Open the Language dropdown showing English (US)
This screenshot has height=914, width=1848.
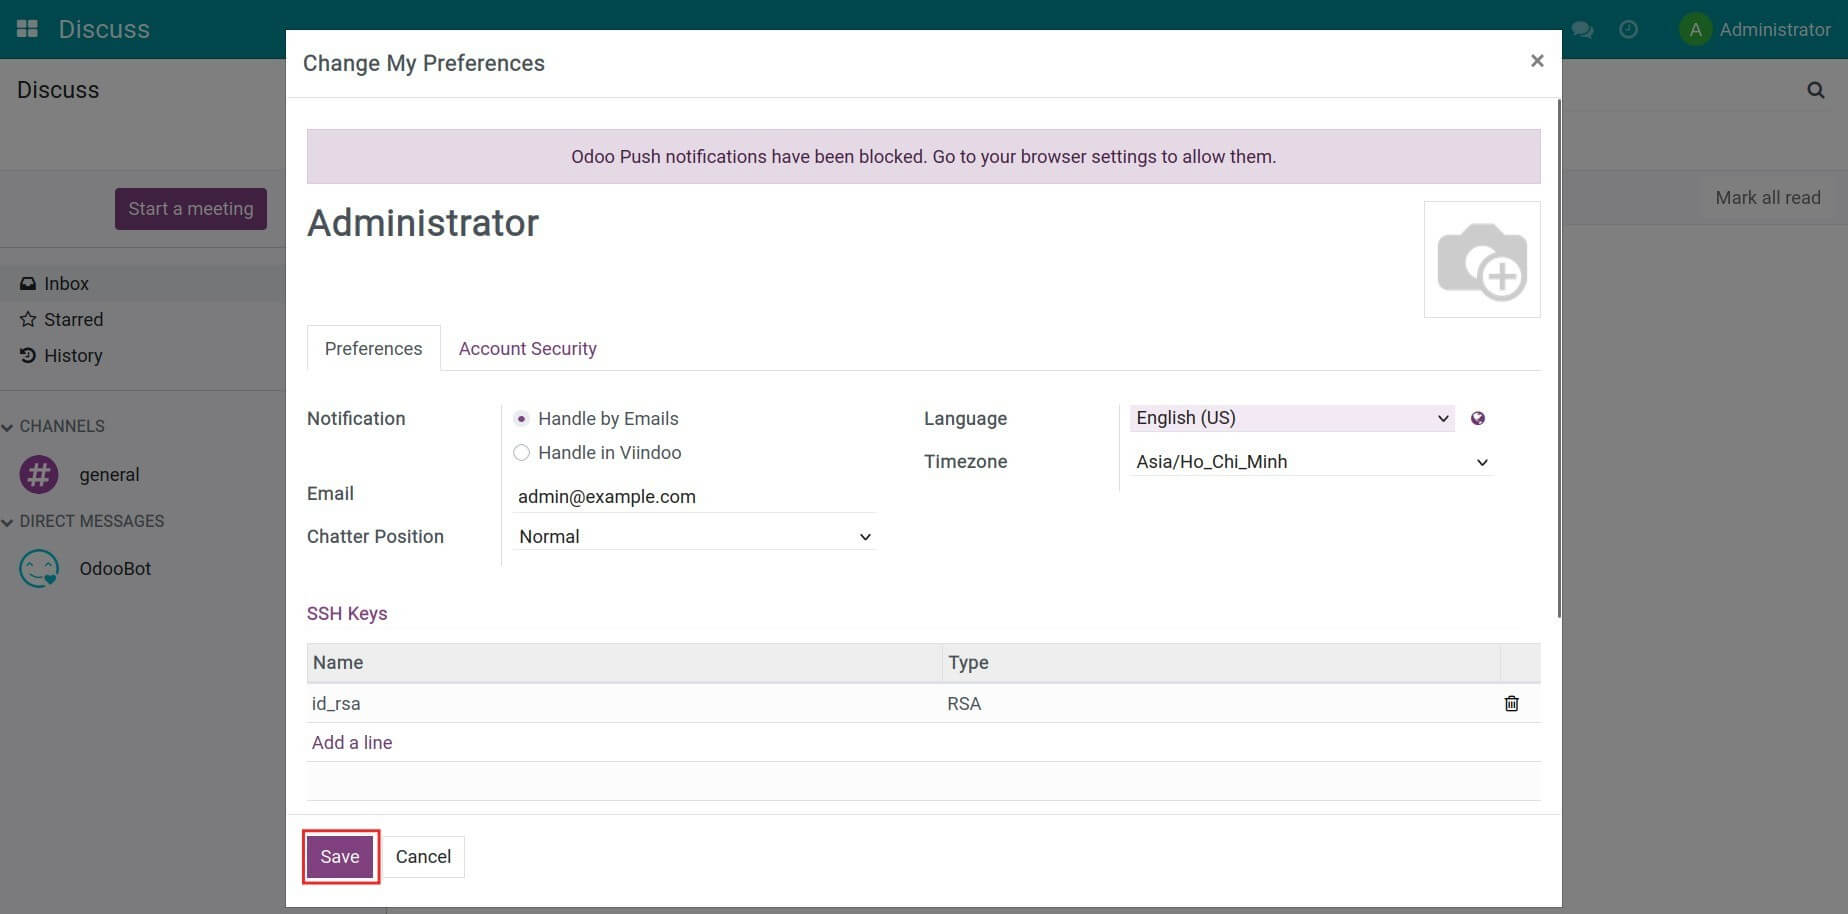tap(1290, 417)
